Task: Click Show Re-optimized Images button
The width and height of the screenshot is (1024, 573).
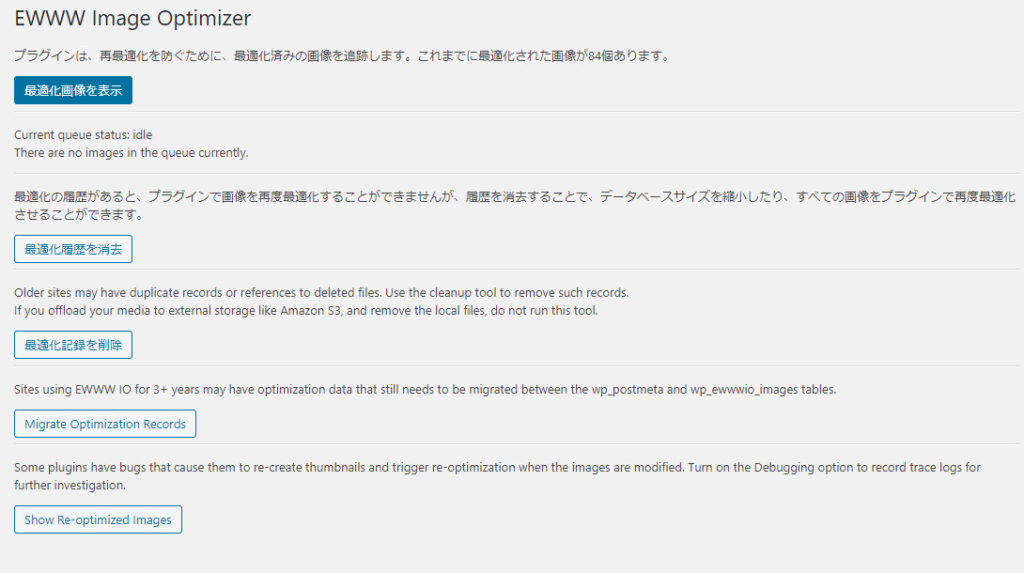Action: pyautogui.click(x=98, y=520)
